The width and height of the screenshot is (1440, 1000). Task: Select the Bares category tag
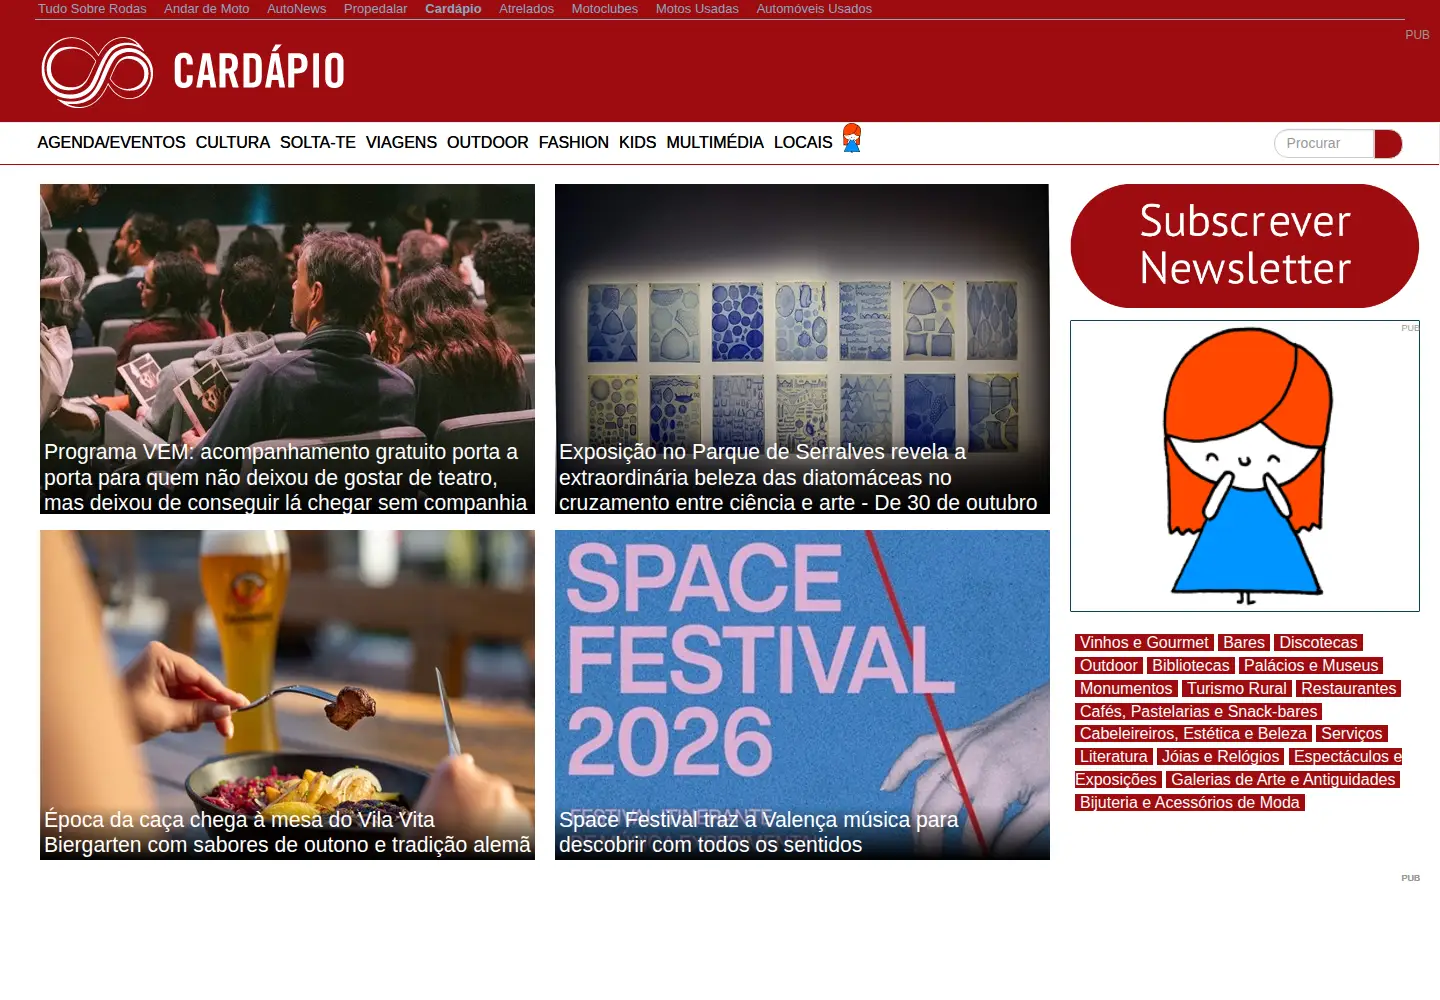1244,643
